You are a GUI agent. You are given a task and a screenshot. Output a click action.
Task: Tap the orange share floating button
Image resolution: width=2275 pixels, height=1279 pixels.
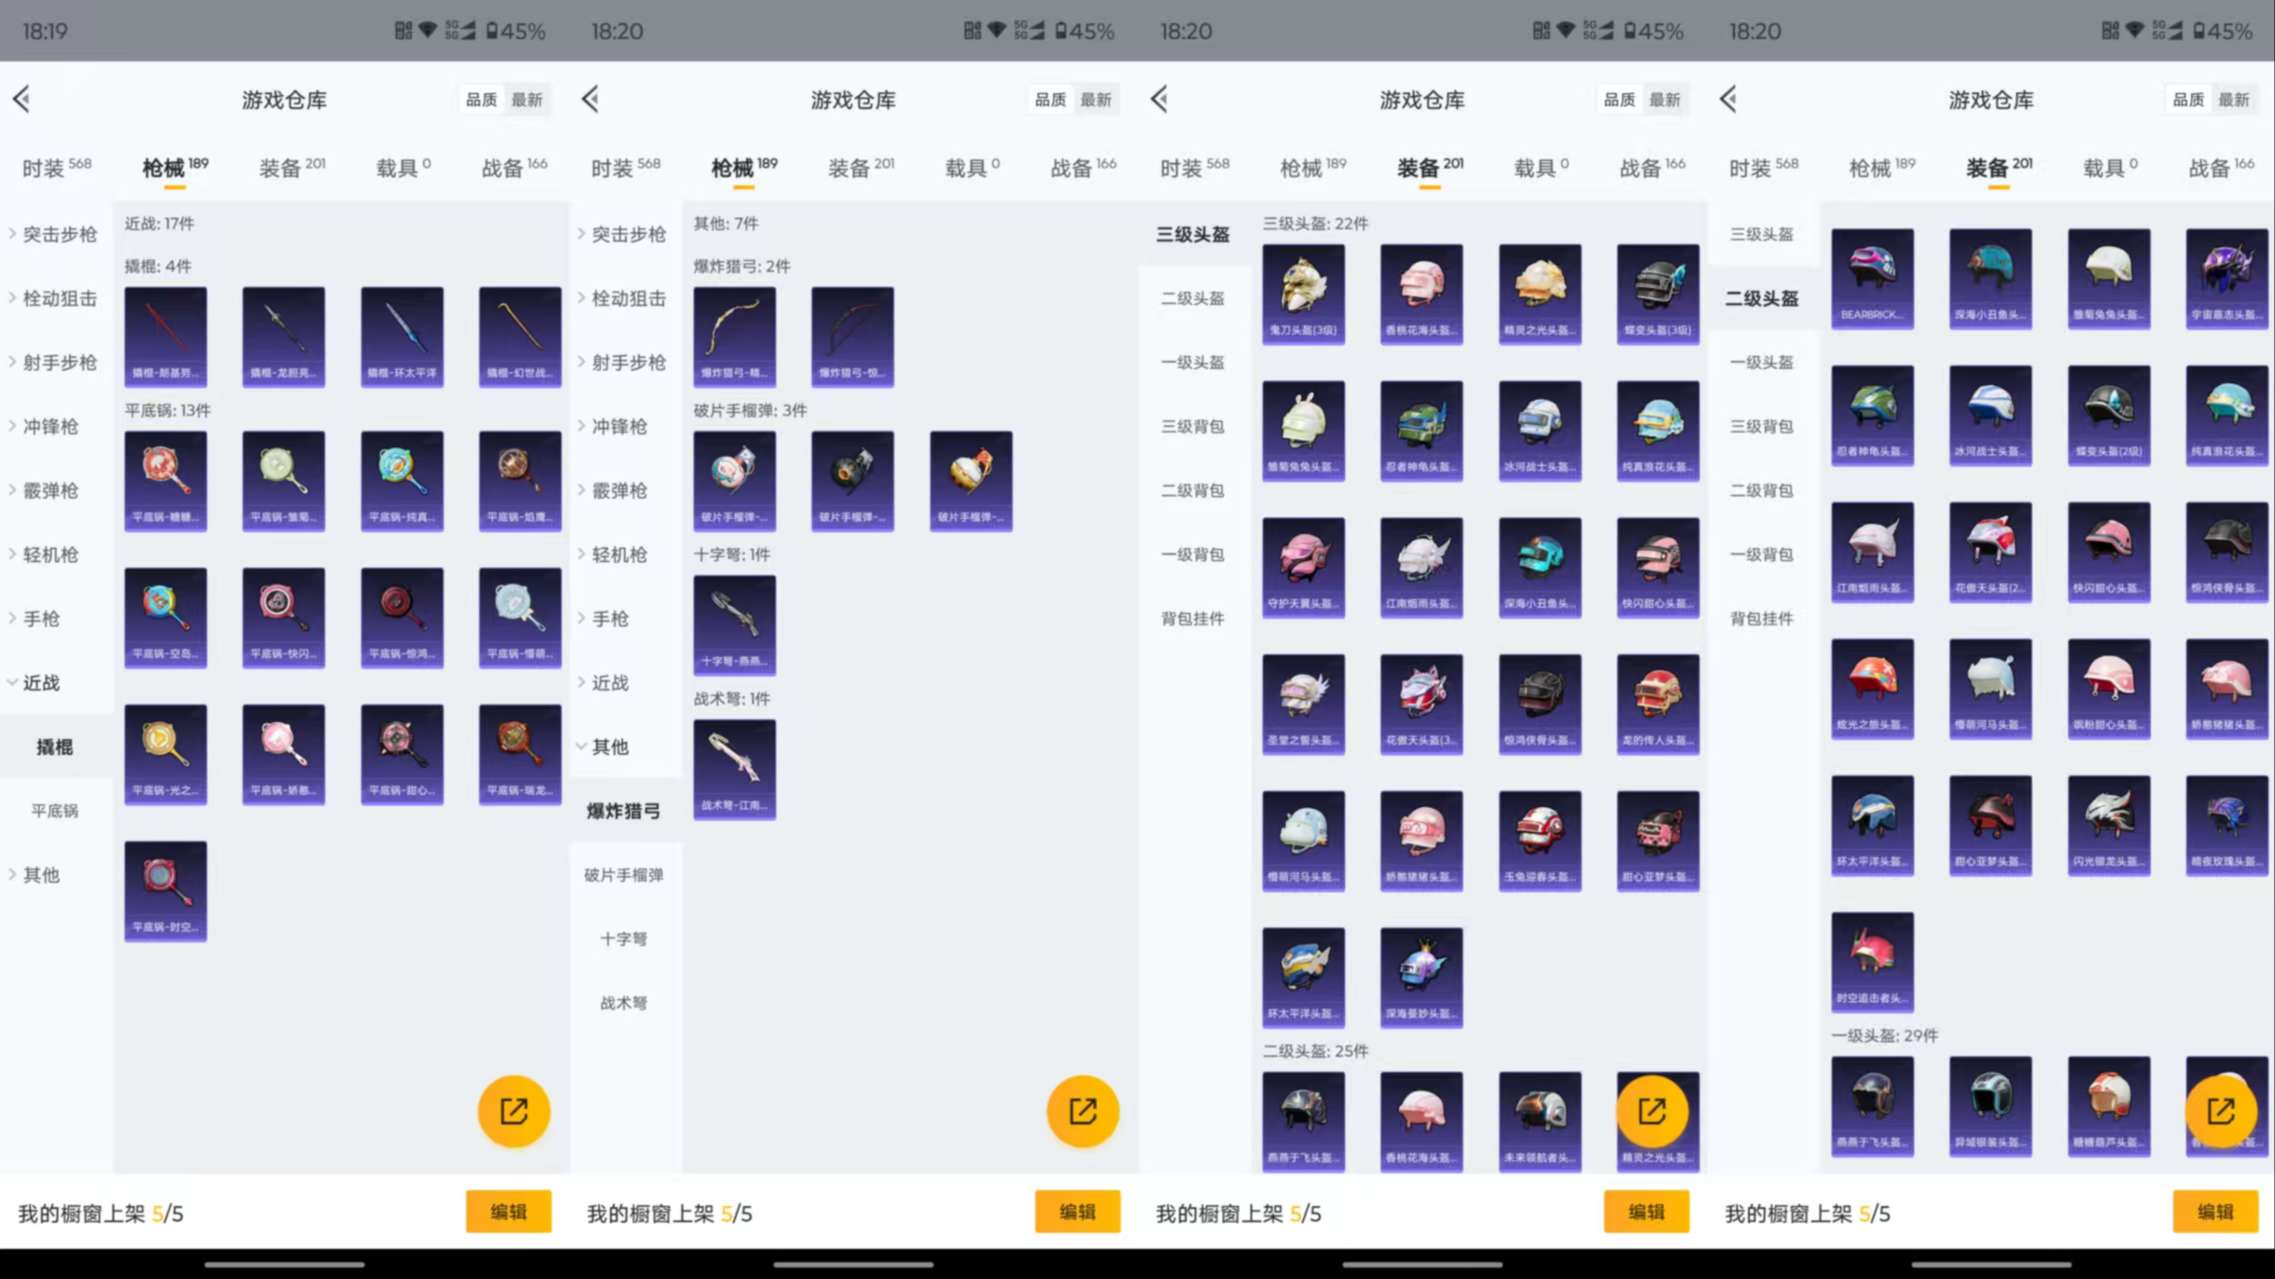[513, 1110]
